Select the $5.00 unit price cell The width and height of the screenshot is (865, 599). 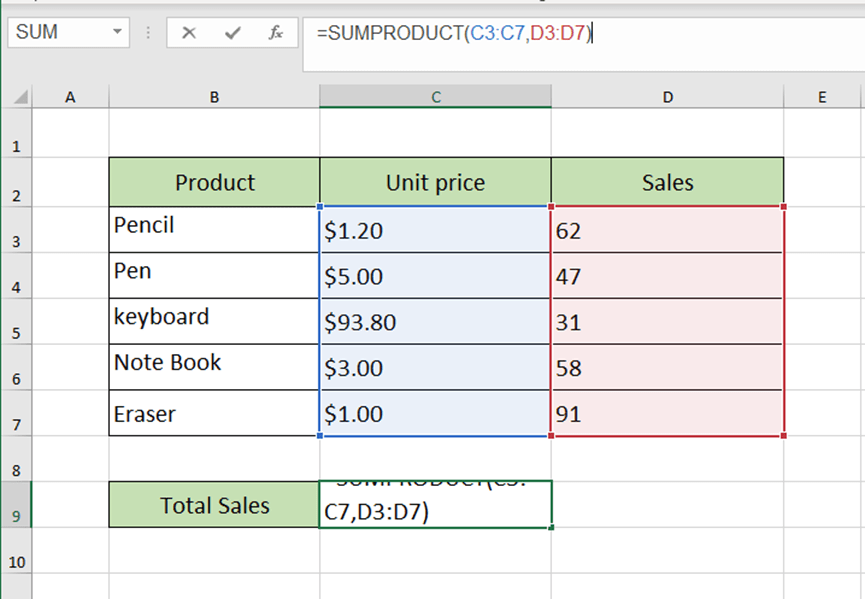point(435,276)
